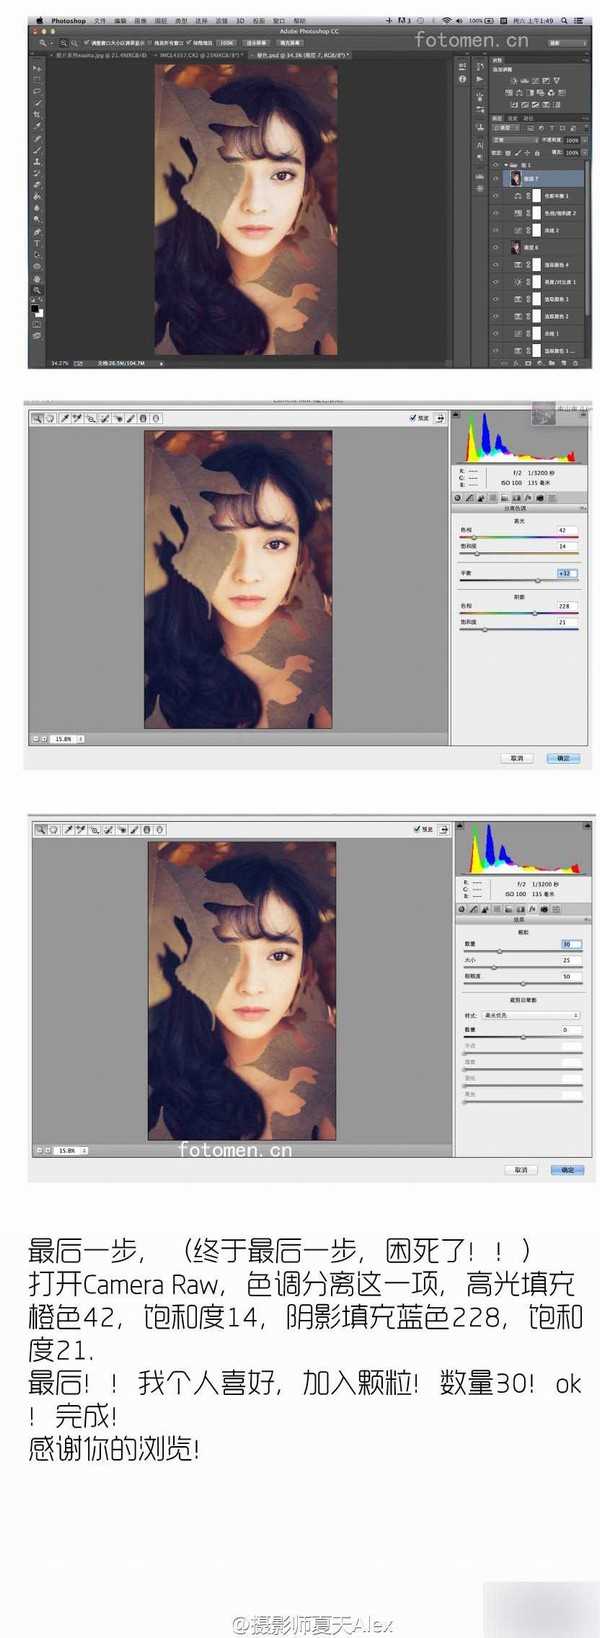Click the 平衡 value field showing +32

[565, 573]
